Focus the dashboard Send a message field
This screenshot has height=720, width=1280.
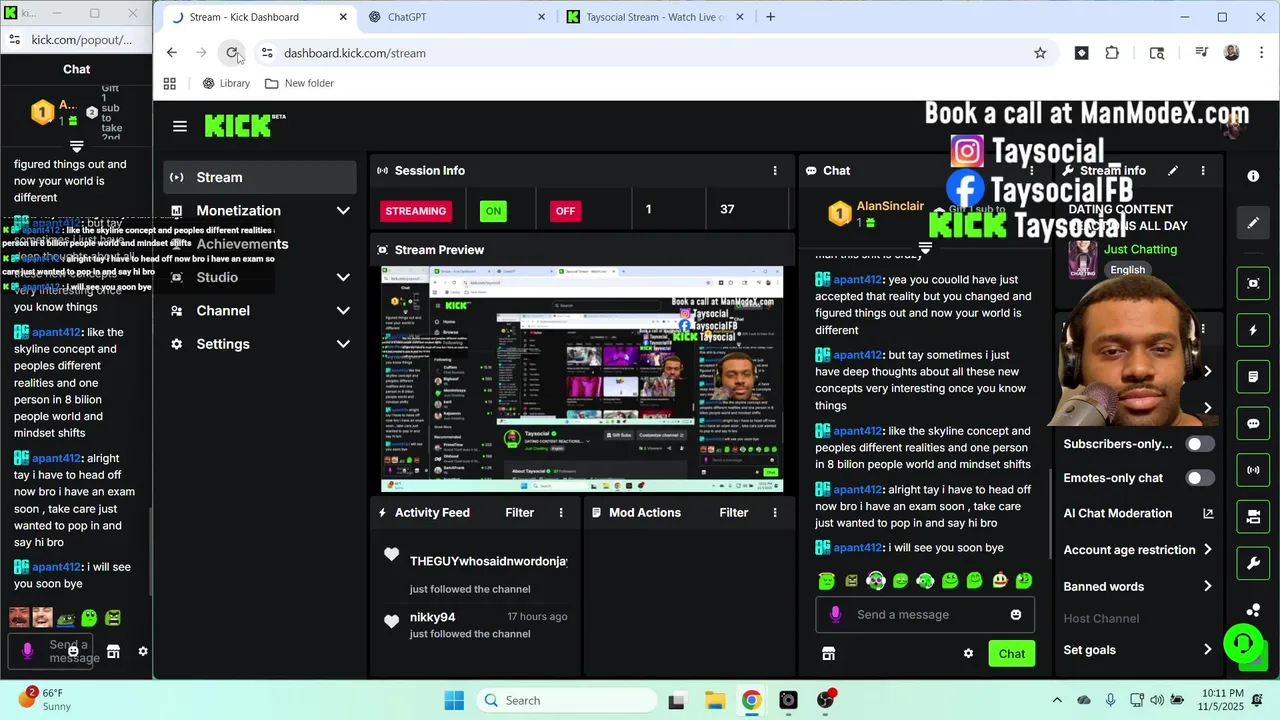(x=925, y=615)
